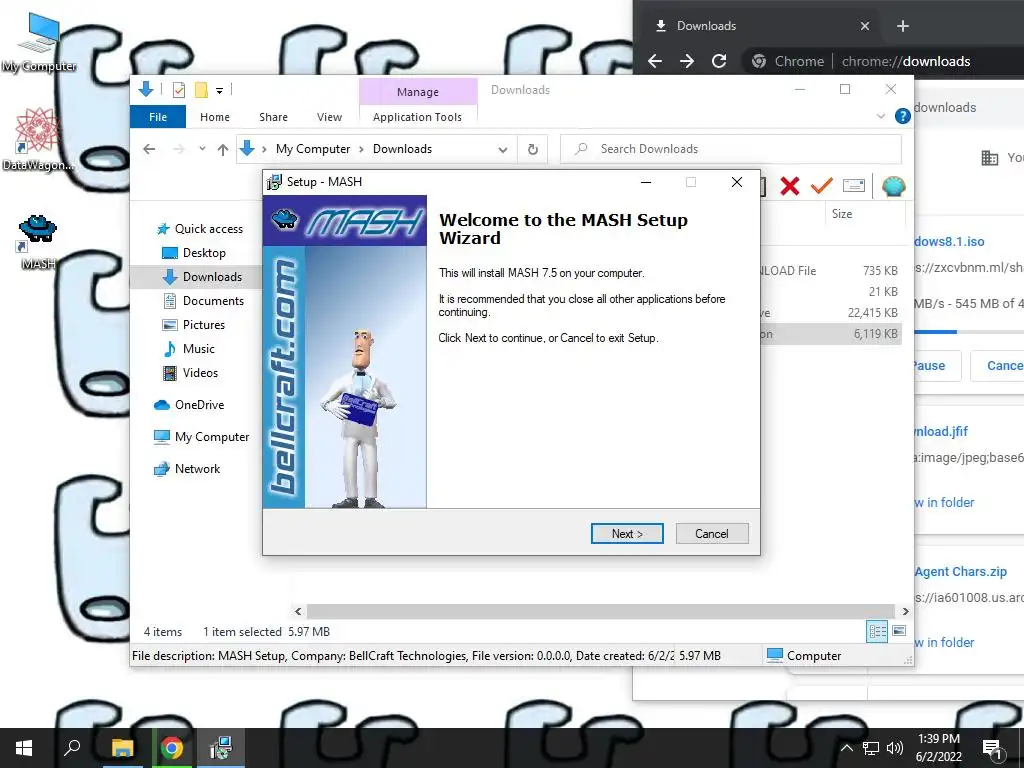The height and width of the screenshot is (768, 1024).
Task: Open recent locations dropdown in Explorer
Action: pyautogui.click(x=202, y=149)
